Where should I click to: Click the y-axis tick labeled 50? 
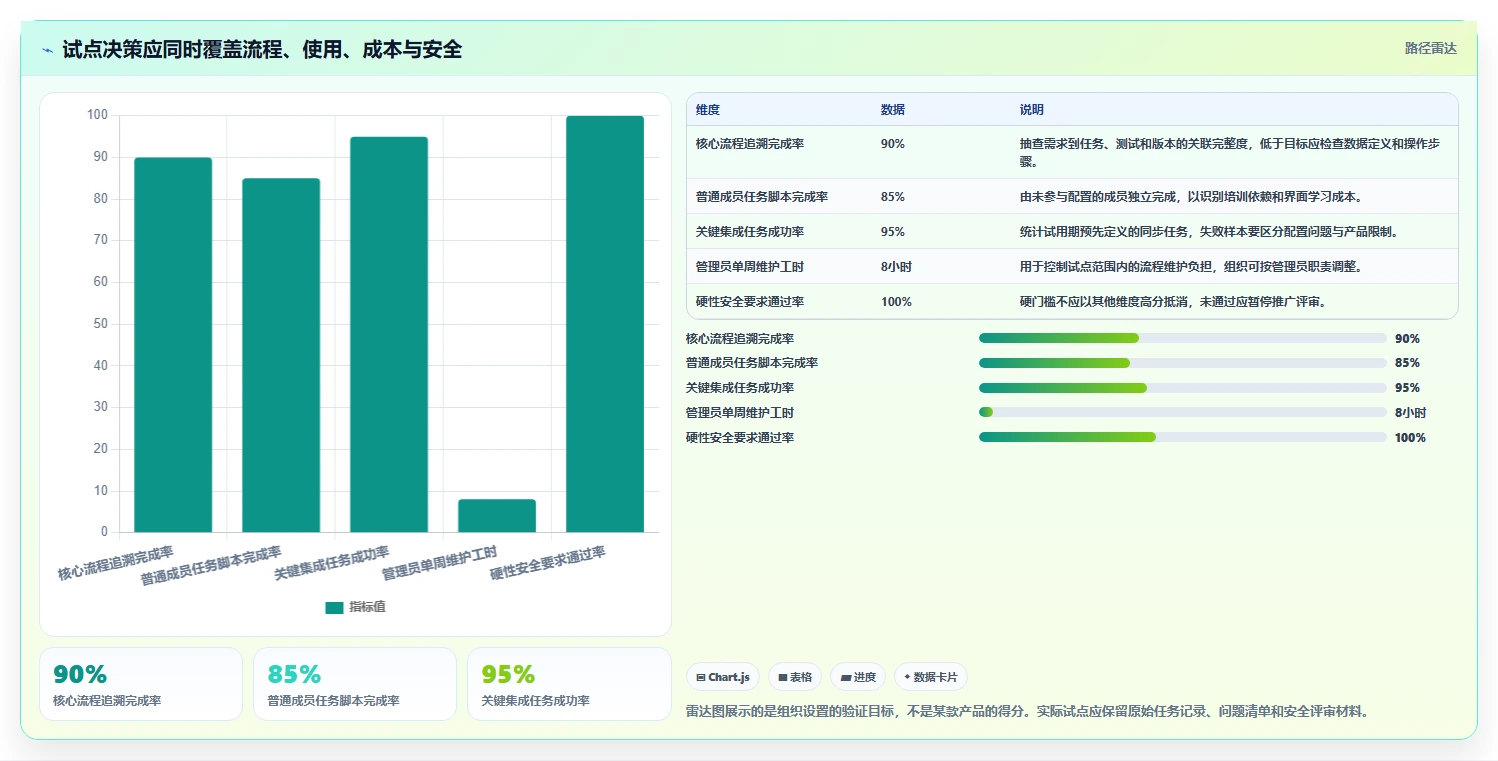pyautogui.click(x=99, y=324)
